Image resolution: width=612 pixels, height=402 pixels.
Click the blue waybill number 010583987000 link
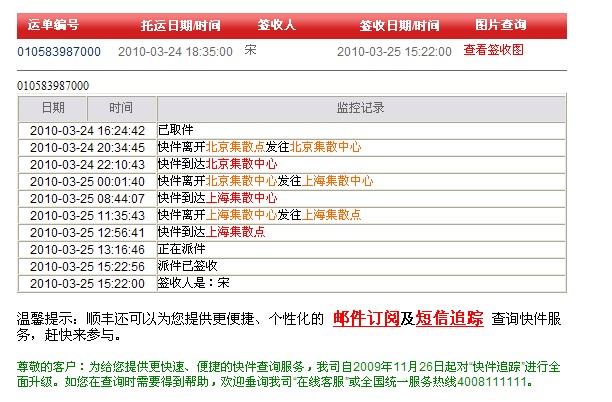[59, 51]
